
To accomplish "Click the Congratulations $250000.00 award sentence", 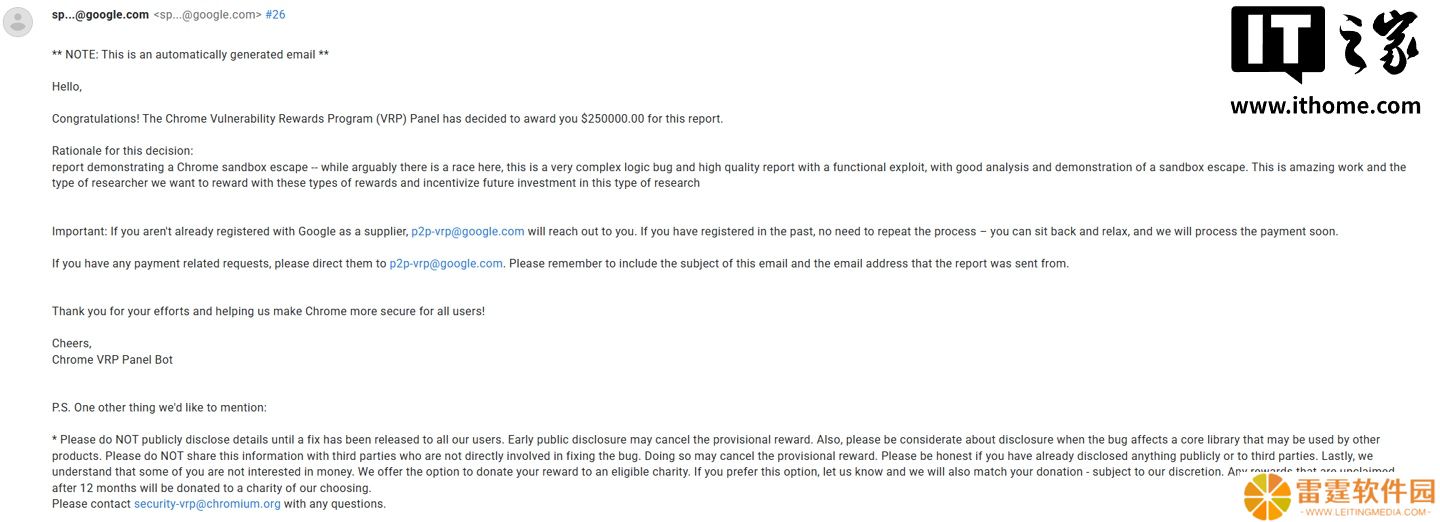I will pos(387,119).
